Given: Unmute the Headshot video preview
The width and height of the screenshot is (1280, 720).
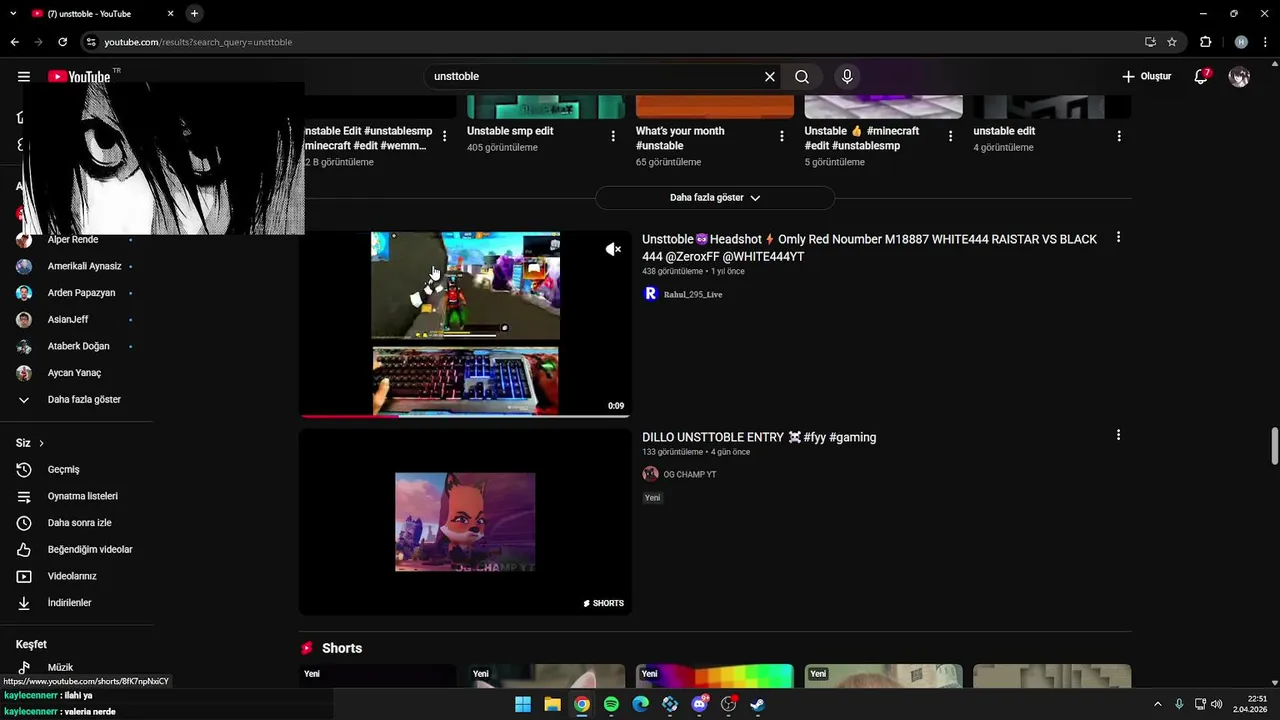Looking at the screenshot, I should (x=613, y=249).
